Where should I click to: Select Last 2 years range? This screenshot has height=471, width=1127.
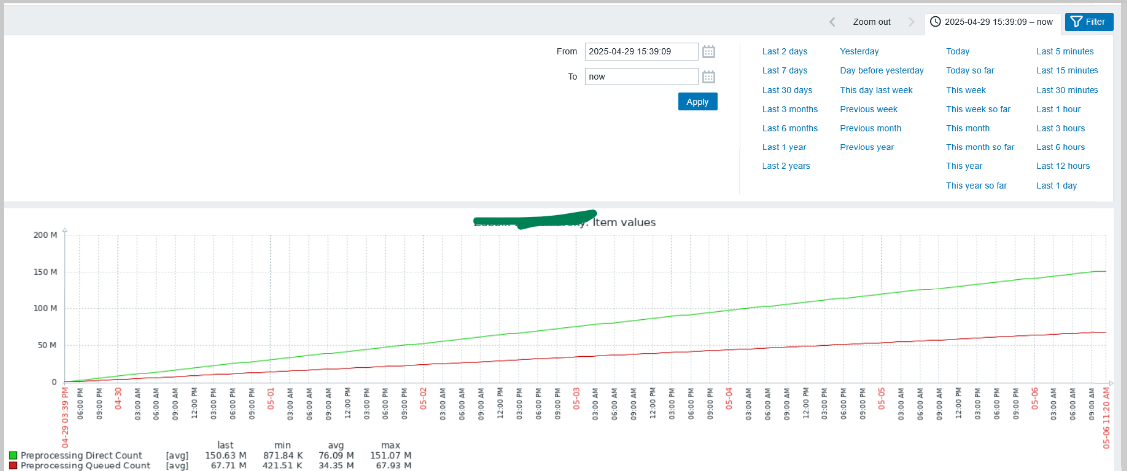[x=786, y=166]
